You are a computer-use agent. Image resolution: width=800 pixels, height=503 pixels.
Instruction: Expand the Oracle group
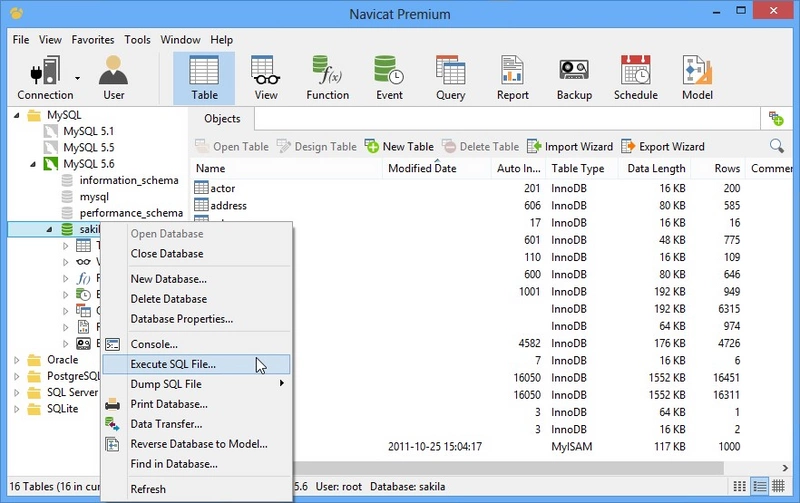(x=16, y=360)
